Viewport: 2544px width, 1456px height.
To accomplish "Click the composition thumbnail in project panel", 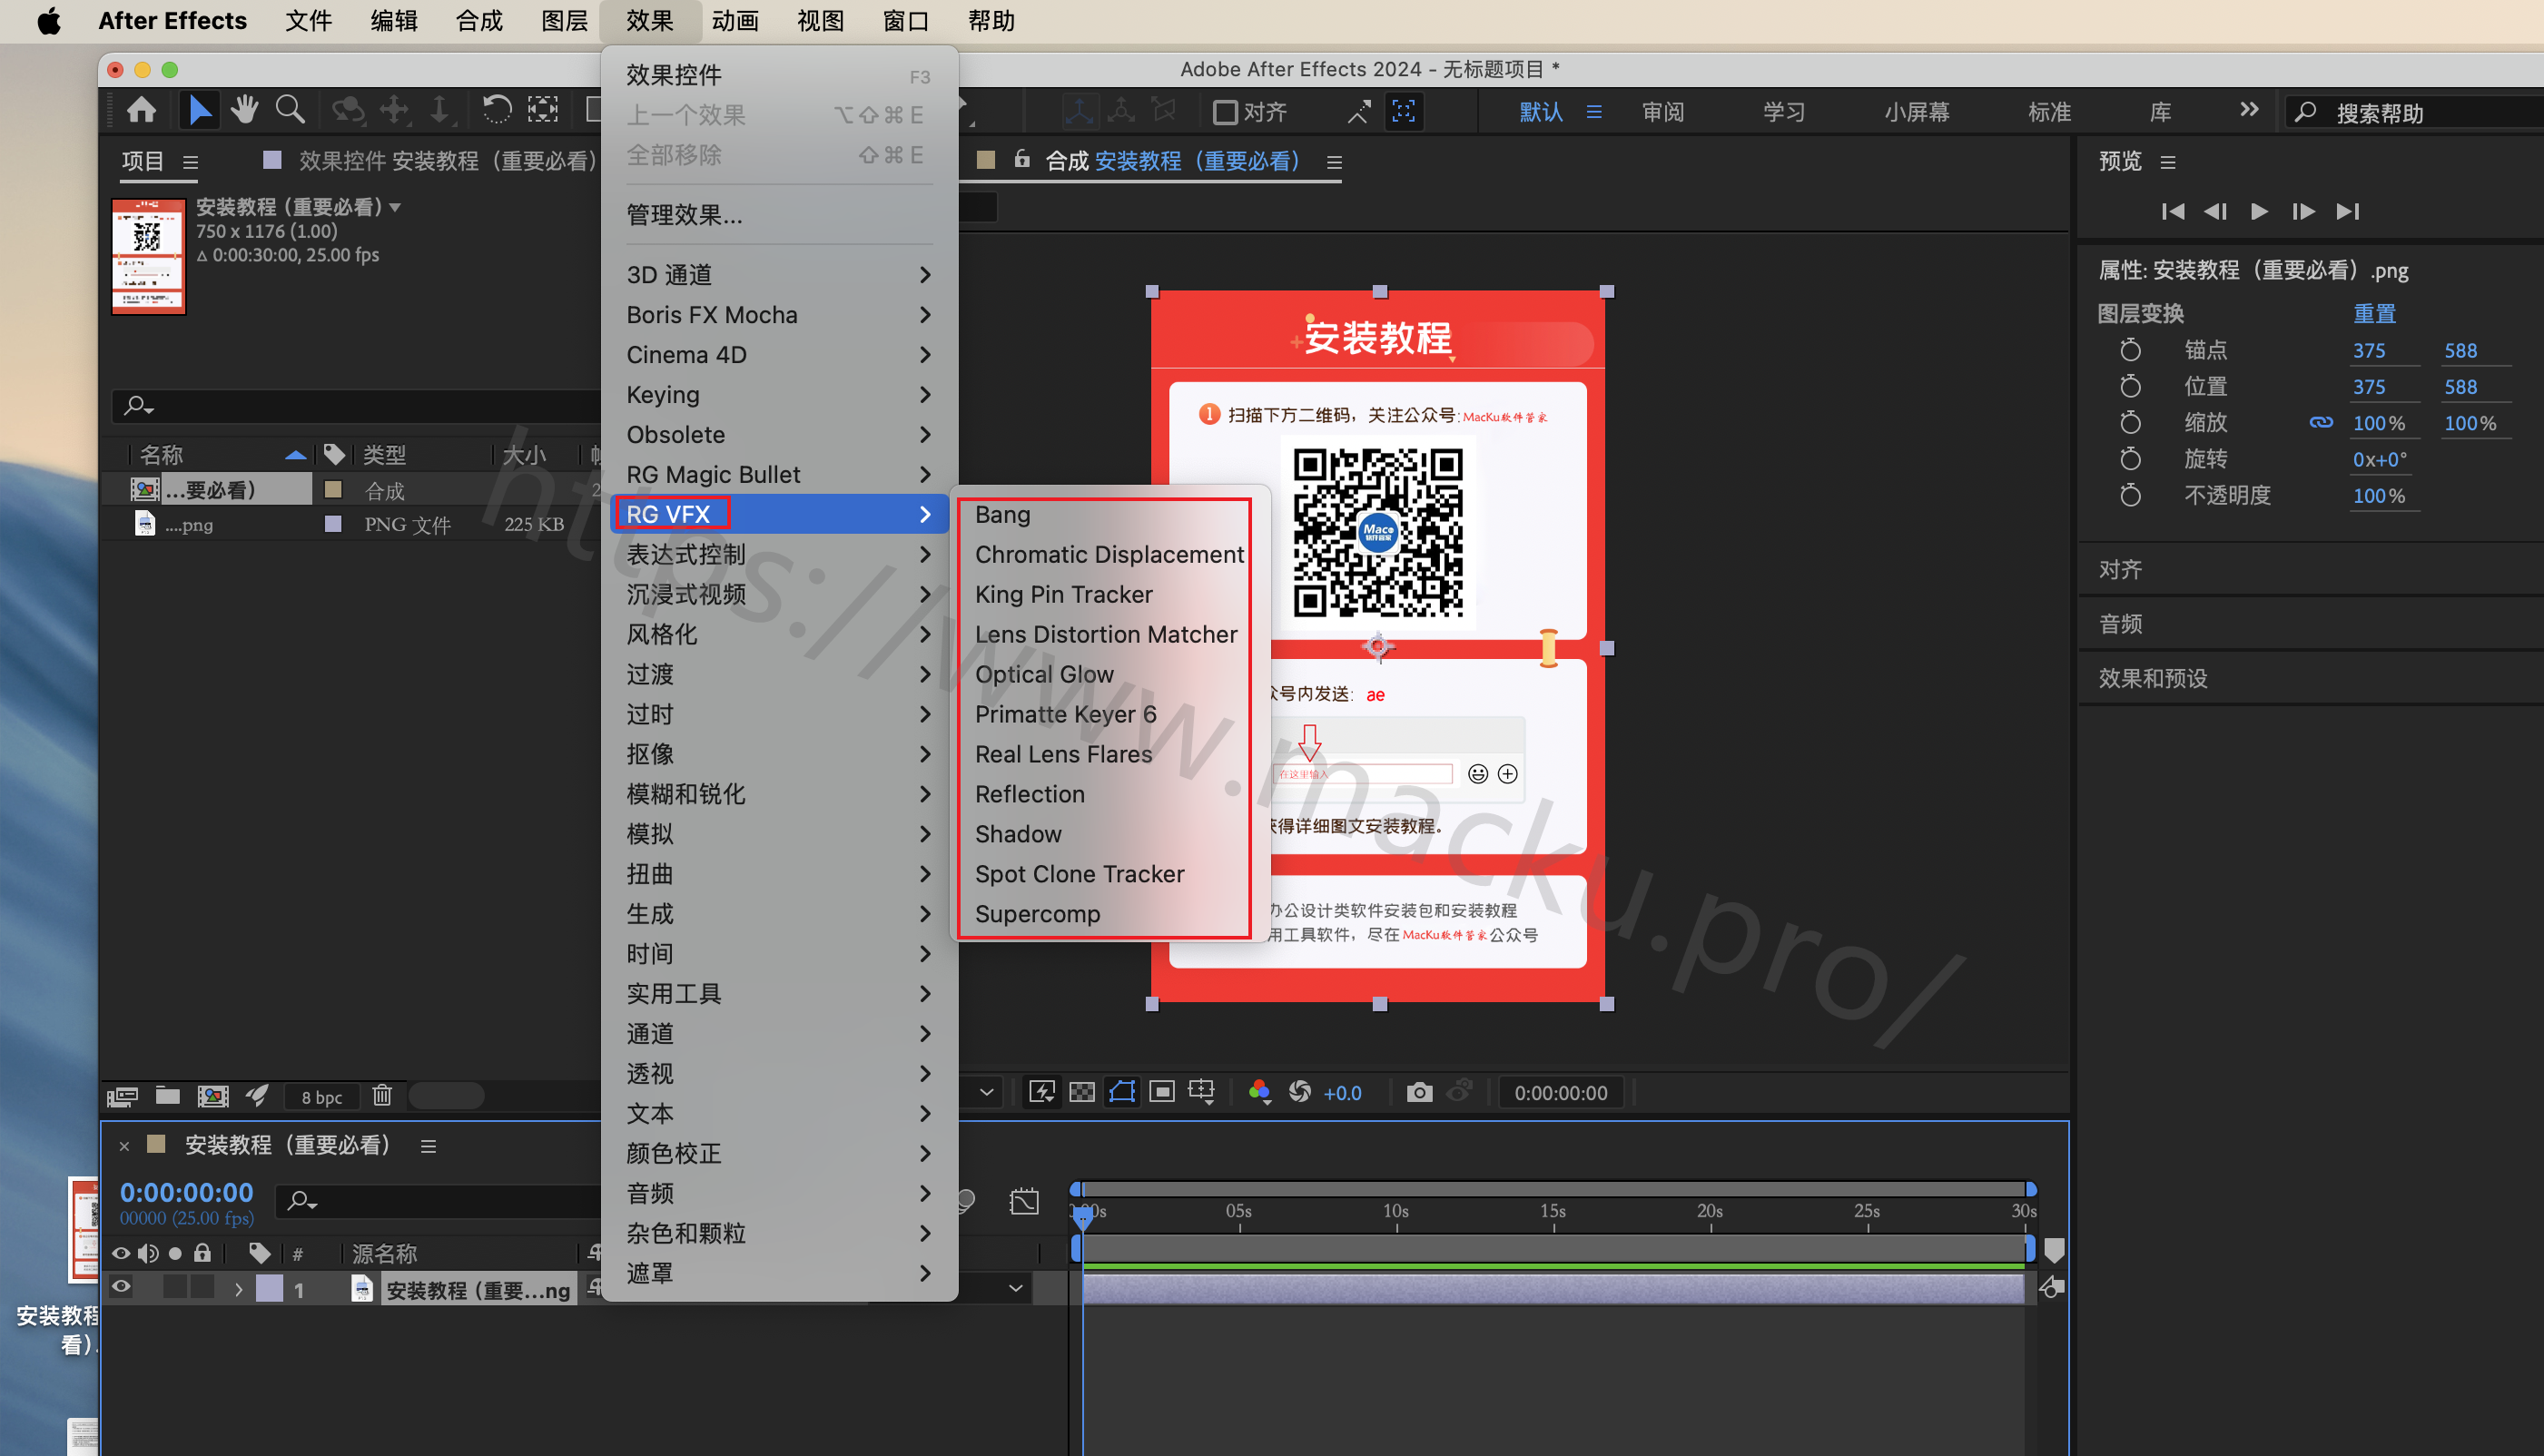I will 148,256.
